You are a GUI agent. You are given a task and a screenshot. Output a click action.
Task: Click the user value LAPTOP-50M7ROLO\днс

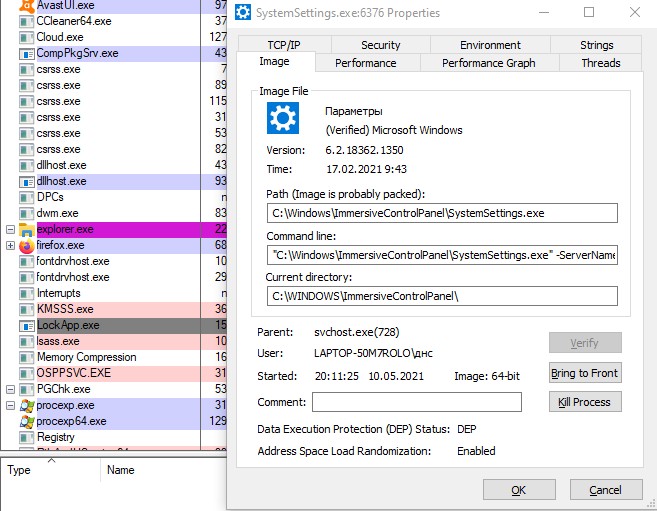373,353
